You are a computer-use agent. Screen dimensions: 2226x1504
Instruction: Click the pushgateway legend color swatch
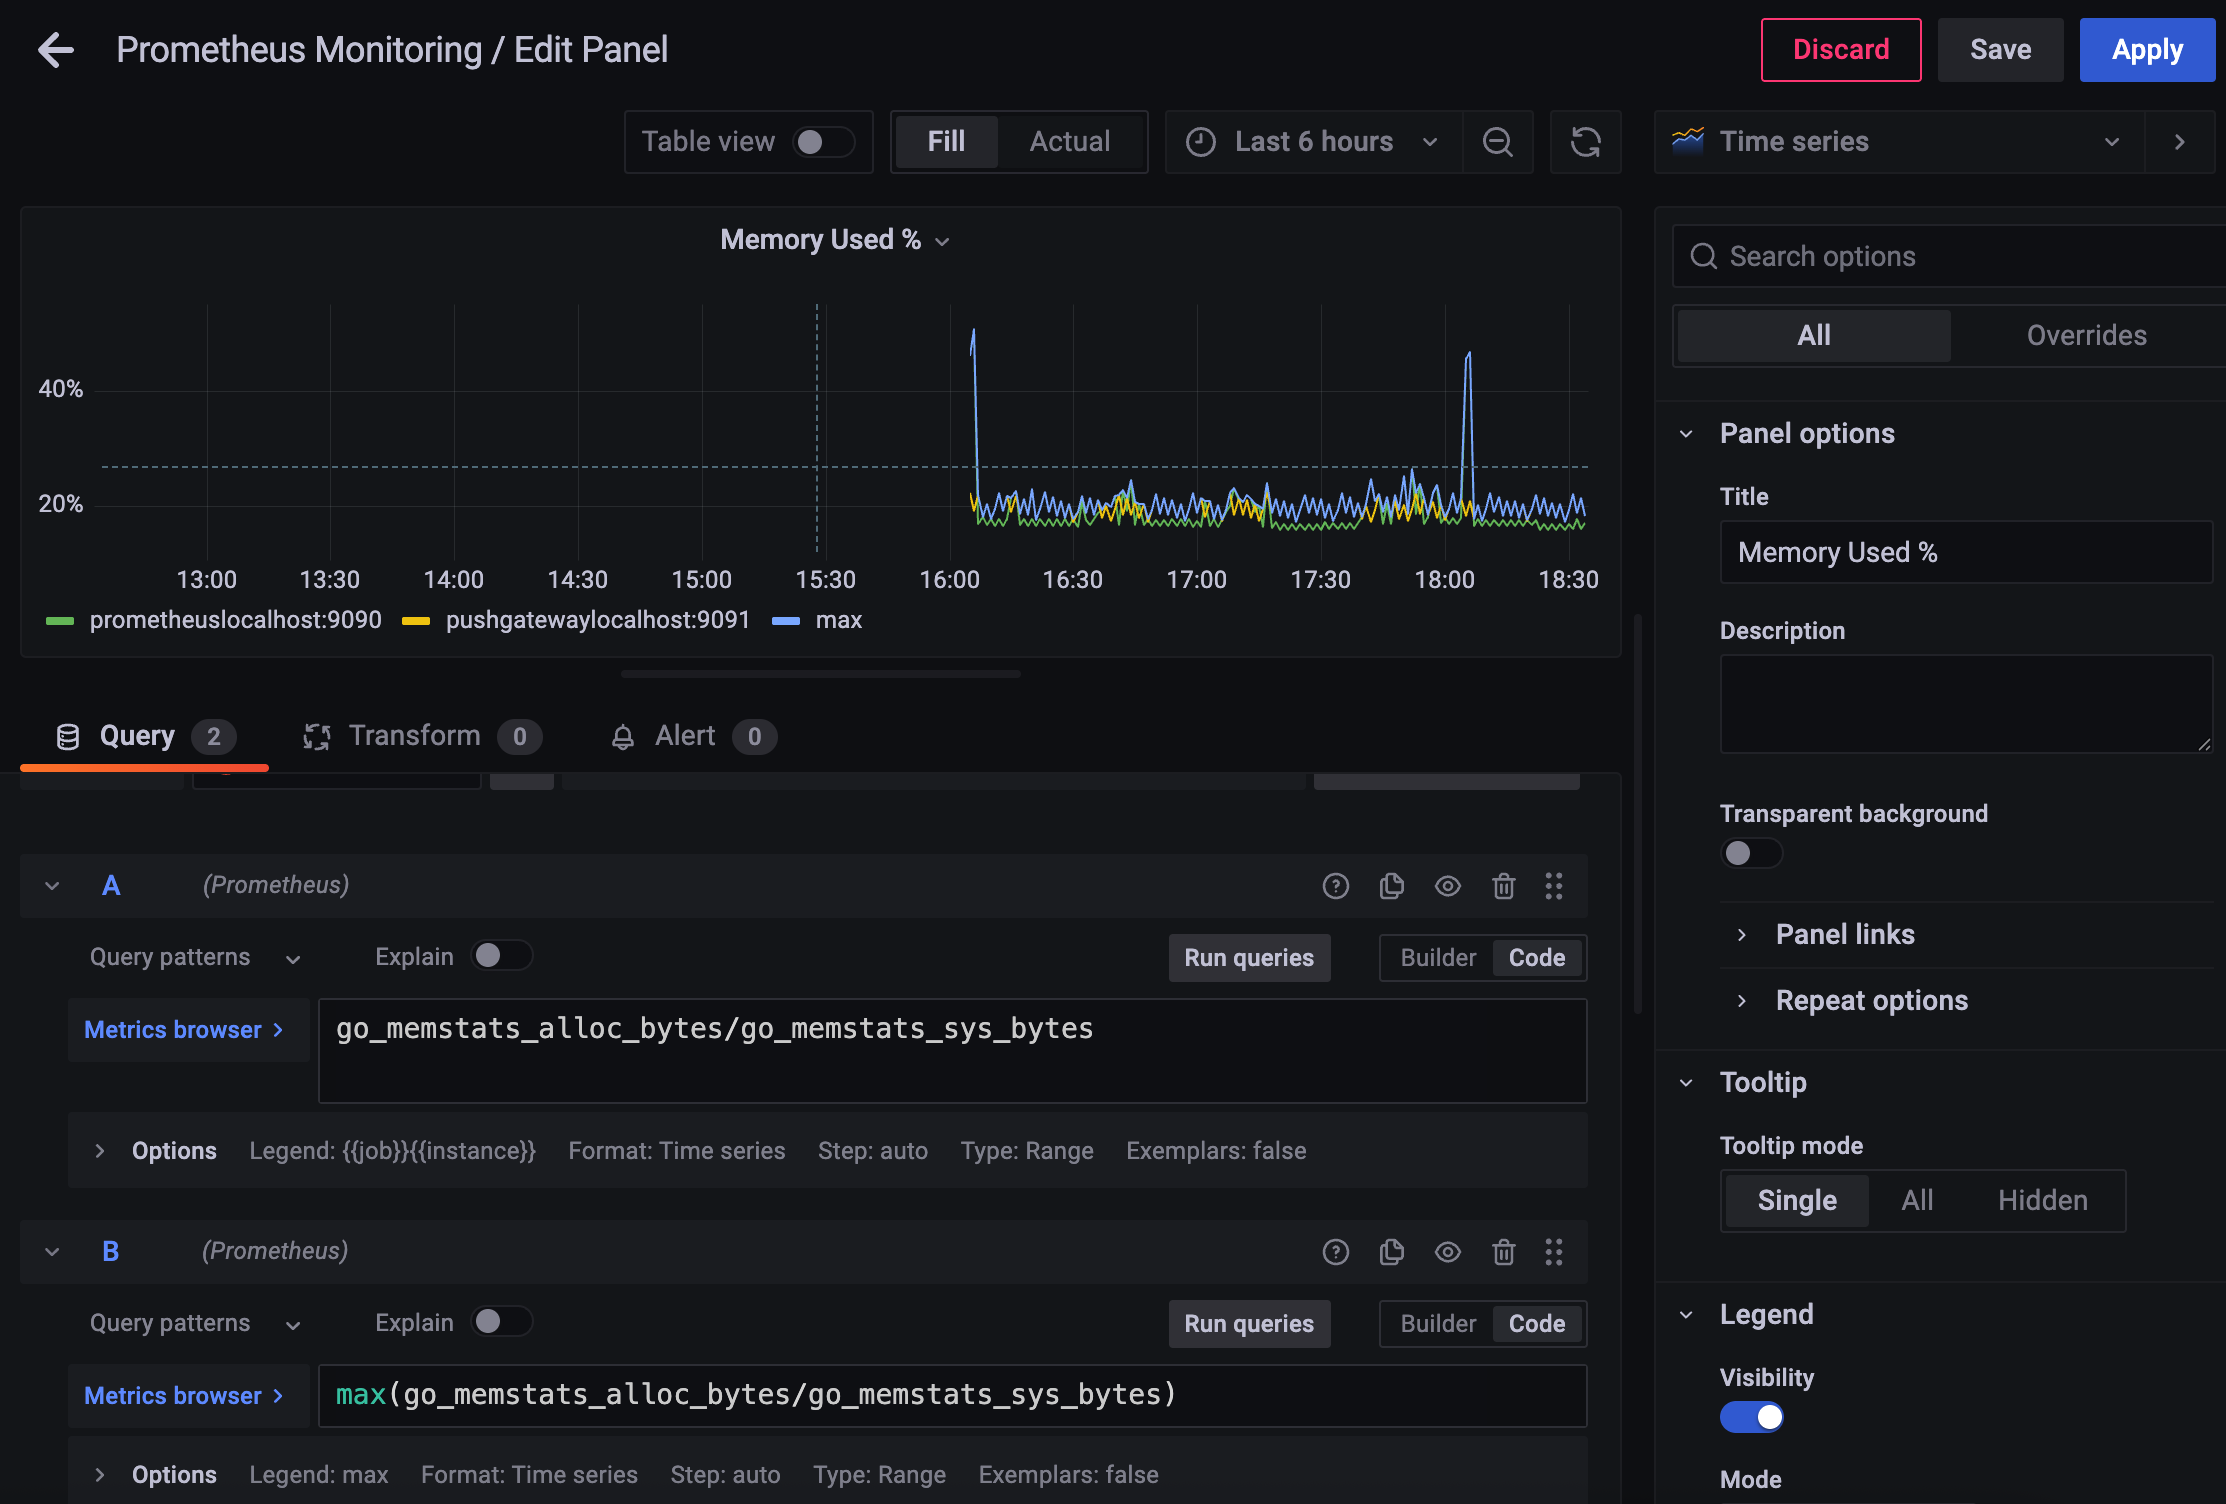click(x=416, y=621)
